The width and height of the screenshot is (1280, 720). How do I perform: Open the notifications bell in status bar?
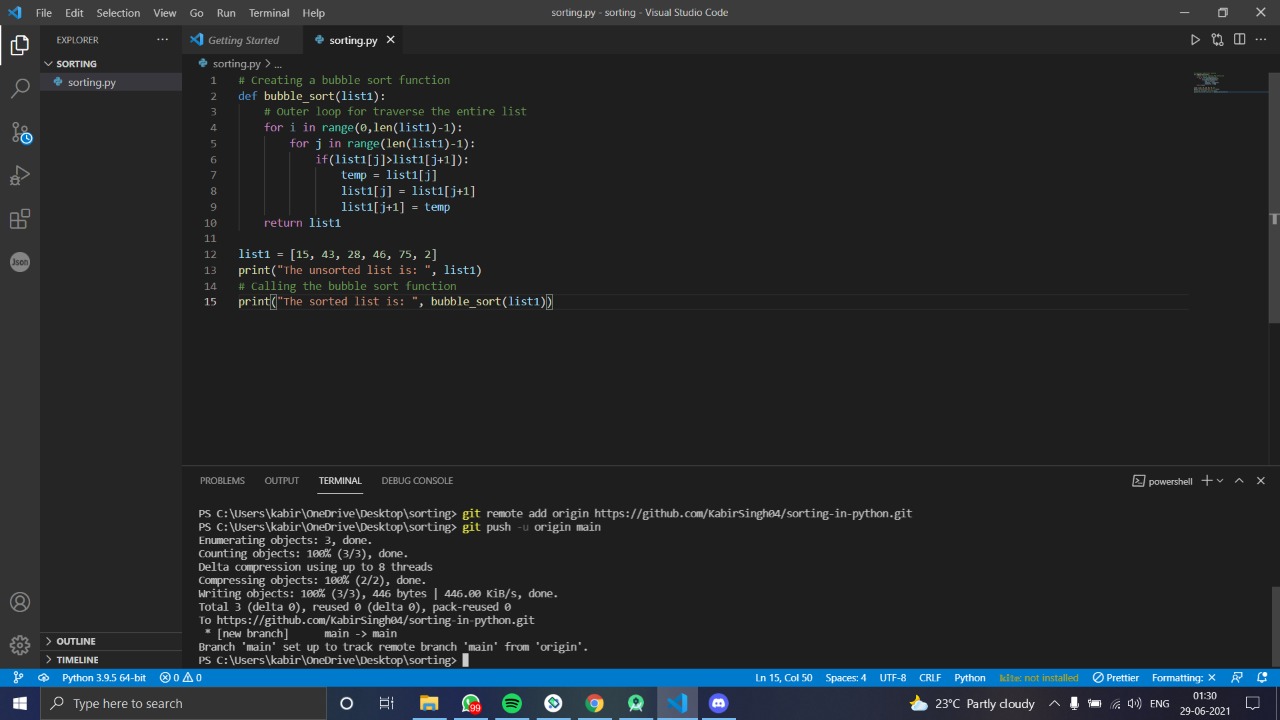coord(1263,677)
